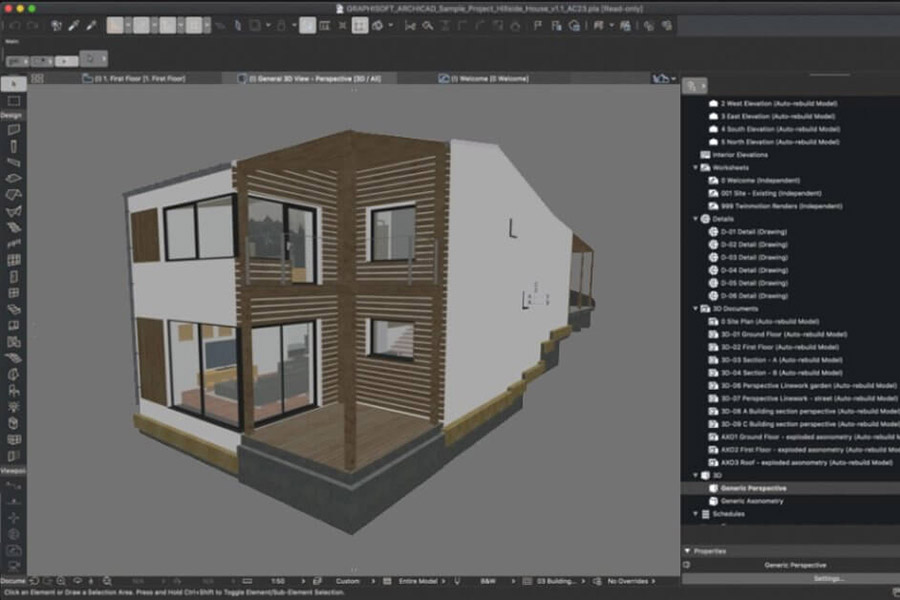
Task: Open AXO3 Roof exploded axonometry
Action: pyautogui.click(x=806, y=463)
